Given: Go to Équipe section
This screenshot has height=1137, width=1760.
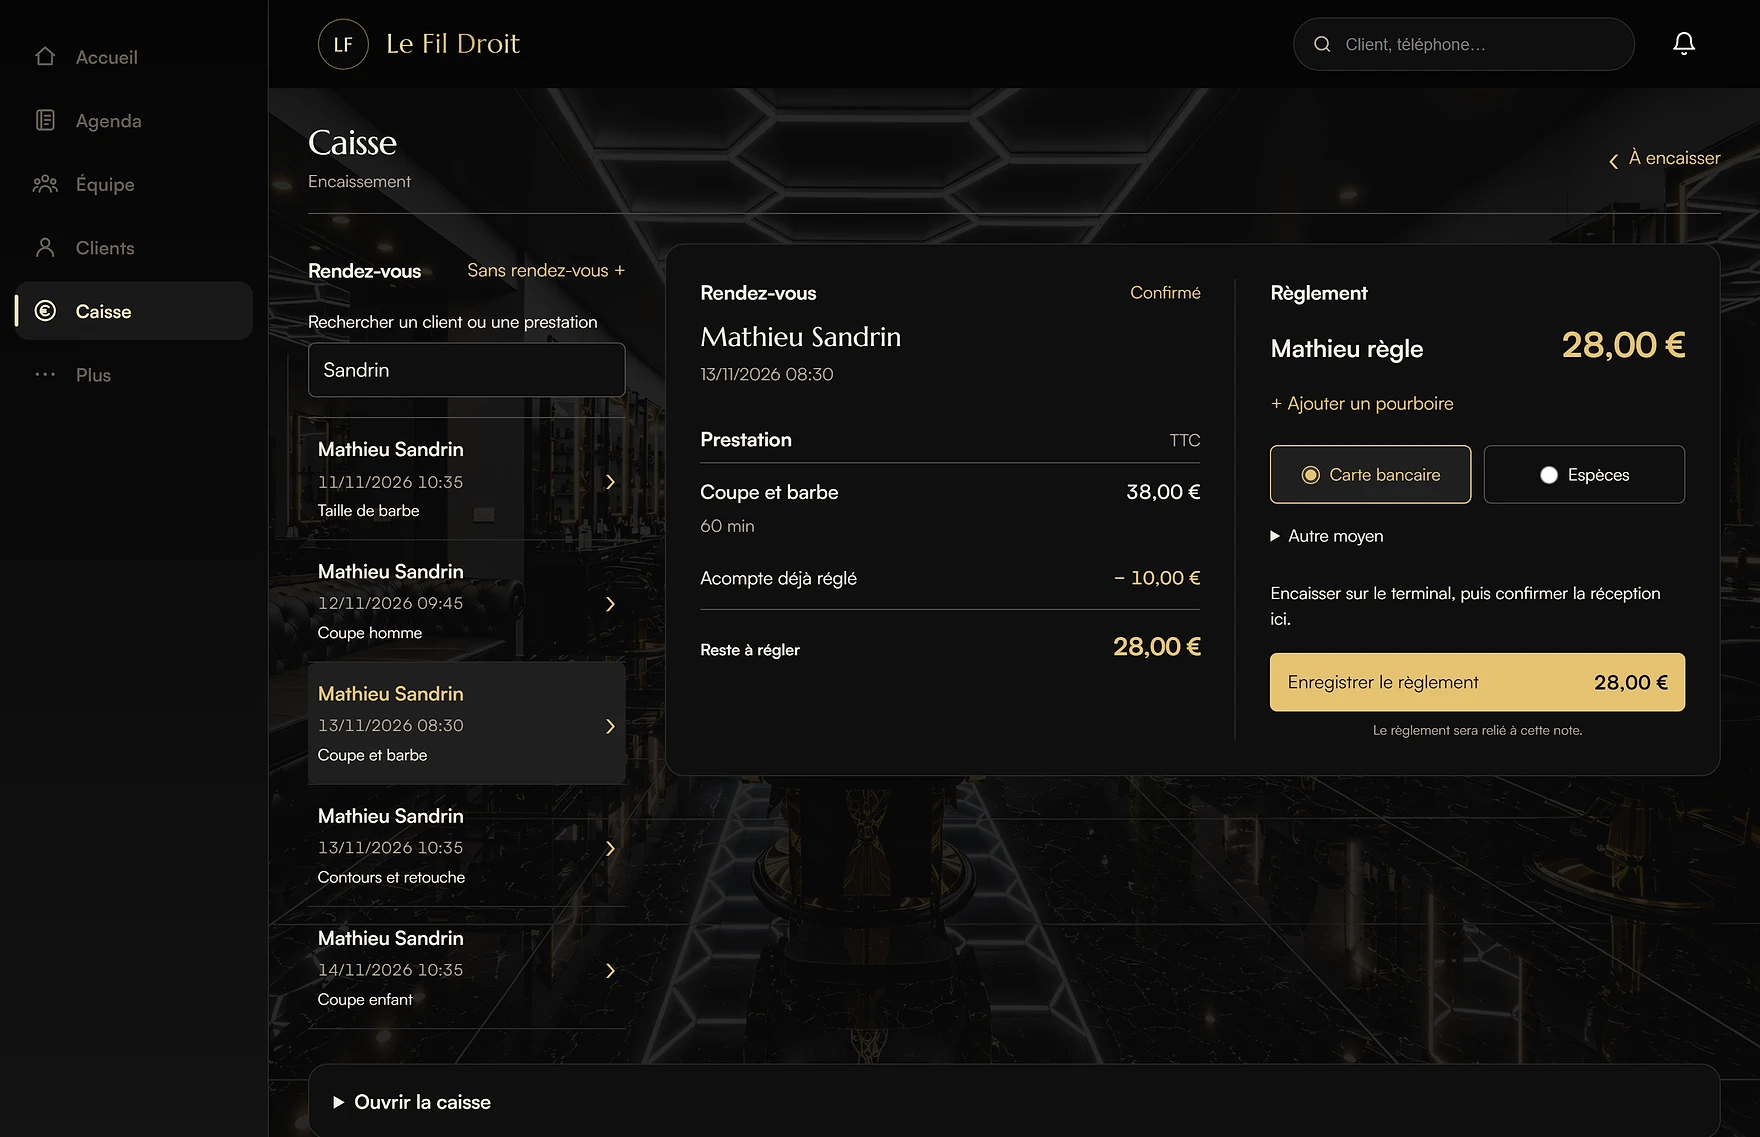Looking at the screenshot, I should (x=134, y=184).
